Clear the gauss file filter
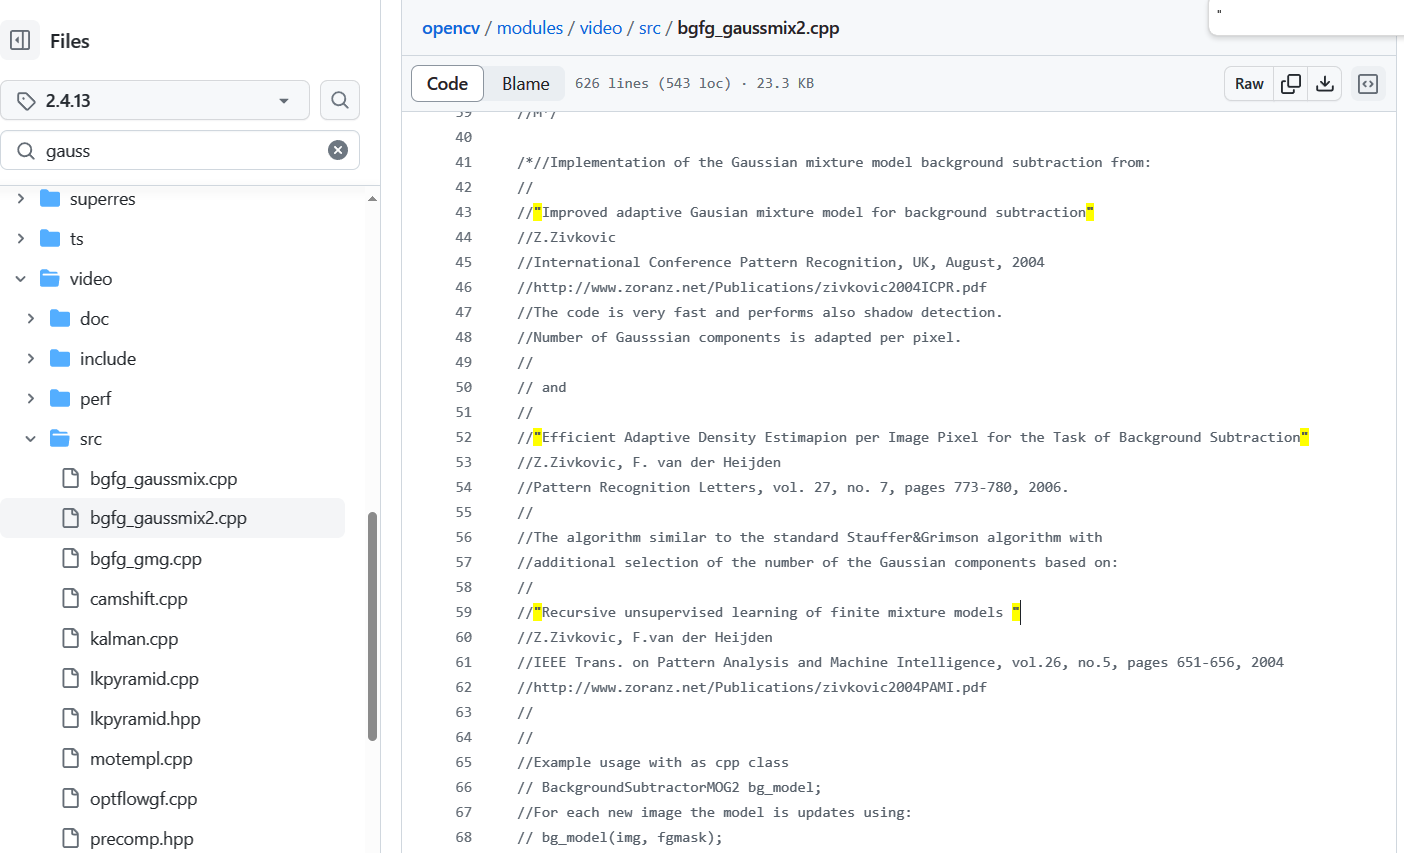The height and width of the screenshot is (853, 1404). pyautogui.click(x=337, y=150)
